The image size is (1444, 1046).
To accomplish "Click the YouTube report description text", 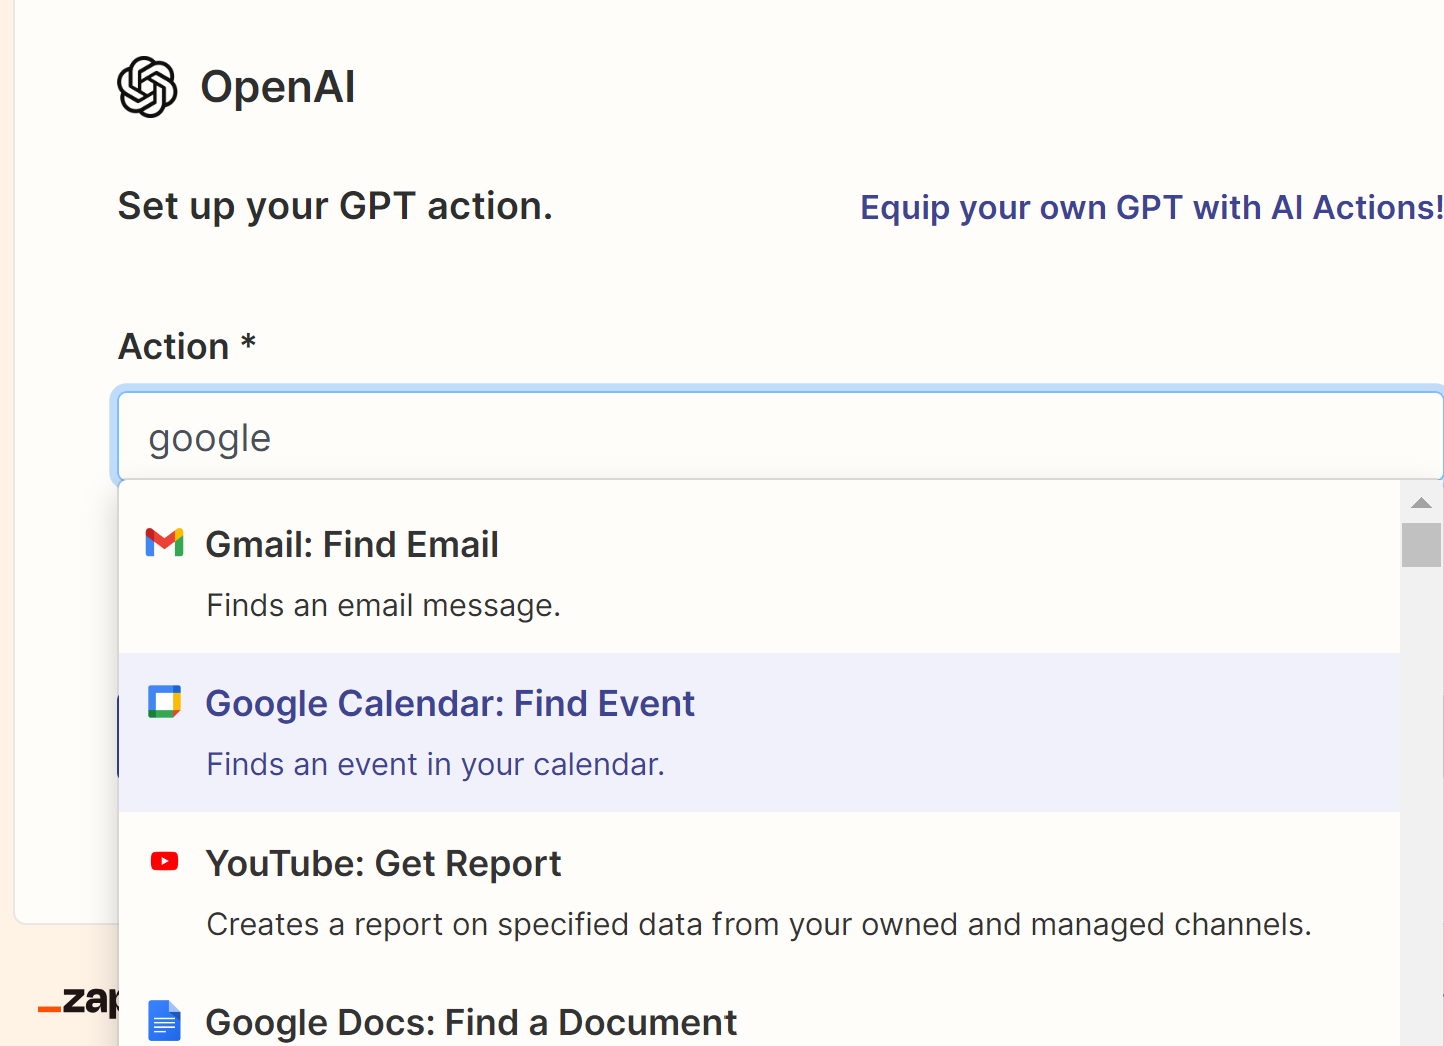I will coord(758,924).
